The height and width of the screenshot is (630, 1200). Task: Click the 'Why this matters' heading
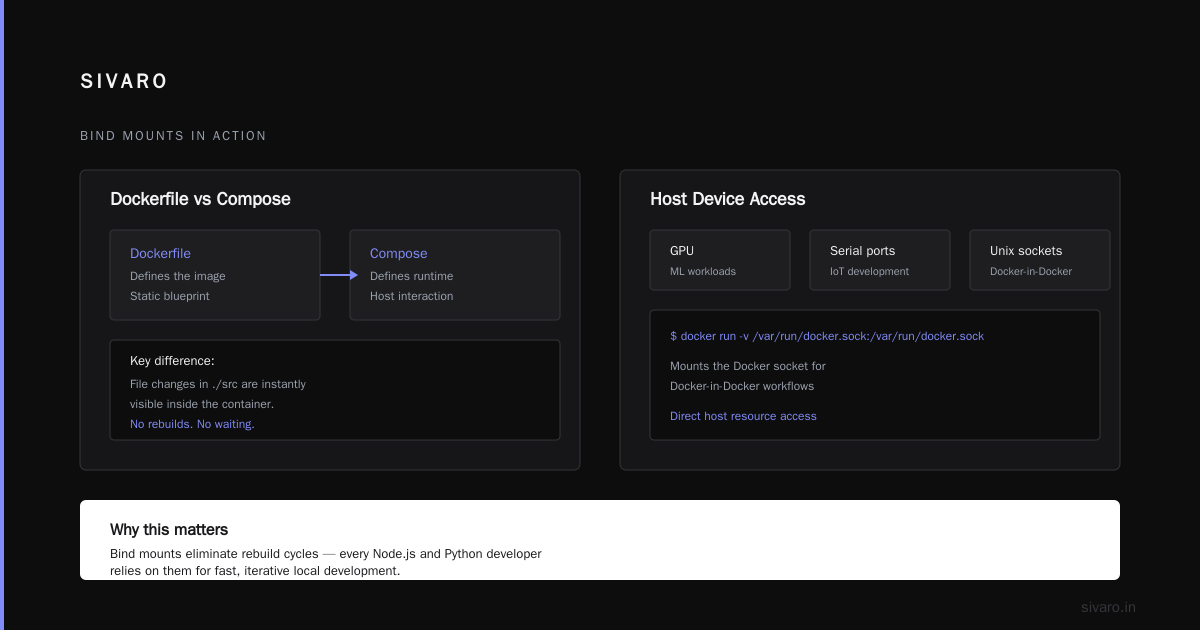click(169, 530)
